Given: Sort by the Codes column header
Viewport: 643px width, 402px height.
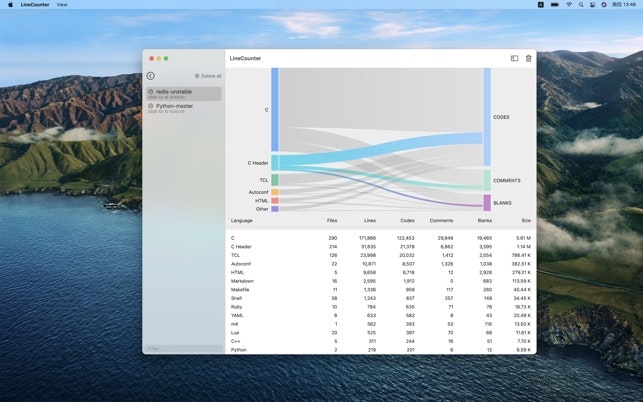Looking at the screenshot, I should point(407,220).
